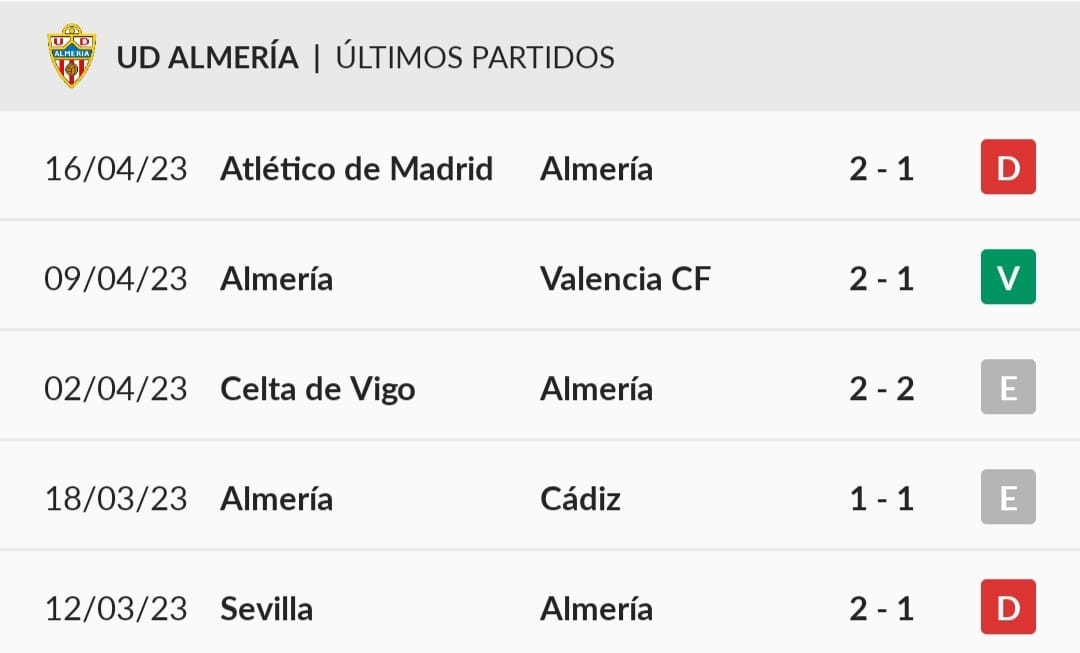Select the ÚLTIMOS PARTIDOS heading
This screenshot has height=653, width=1080.
coord(475,57)
